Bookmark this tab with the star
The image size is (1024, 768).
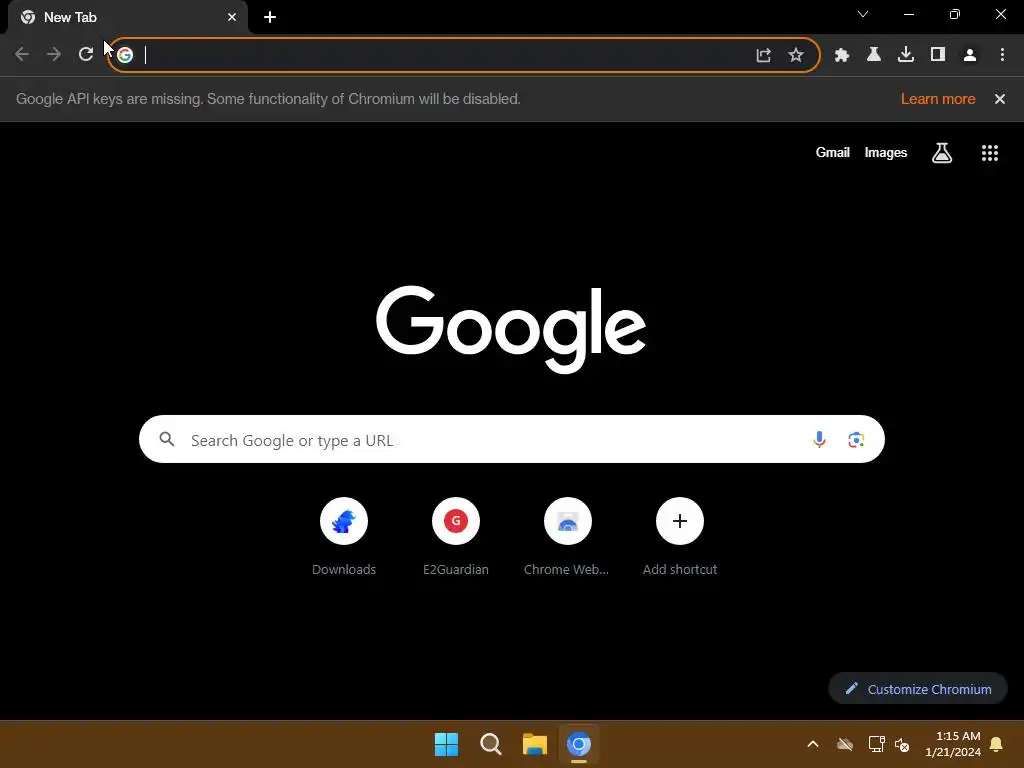click(795, 55)
